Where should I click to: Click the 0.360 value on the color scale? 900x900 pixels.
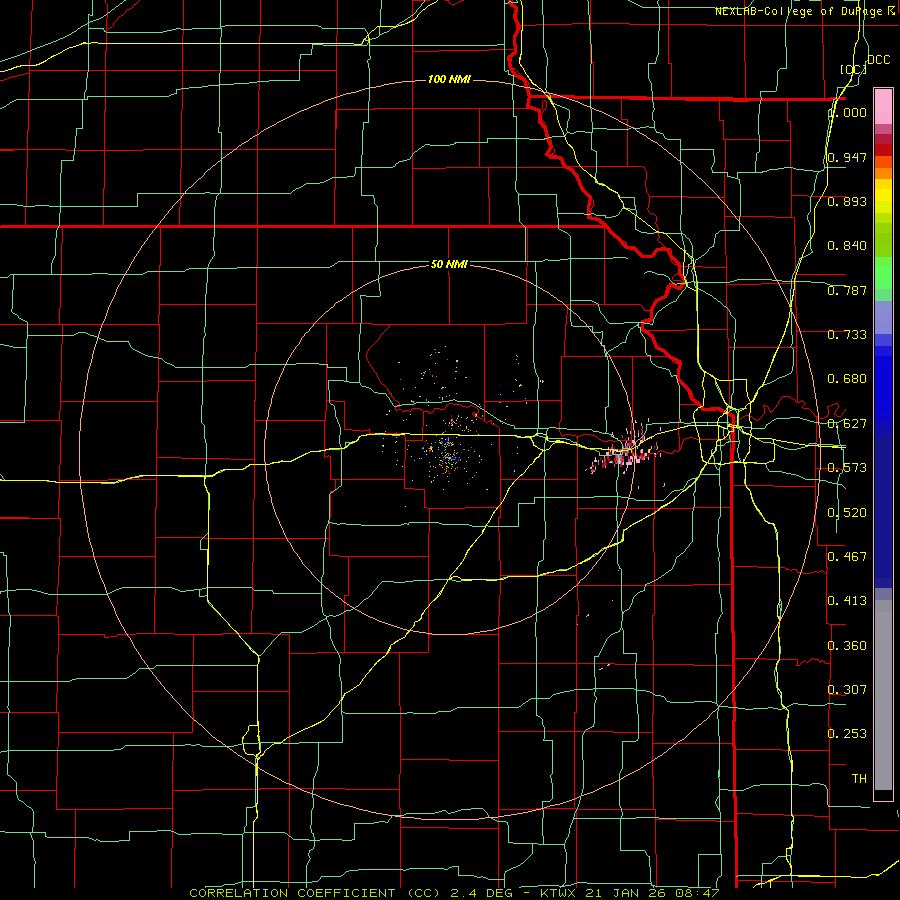[x=847, y=646]
